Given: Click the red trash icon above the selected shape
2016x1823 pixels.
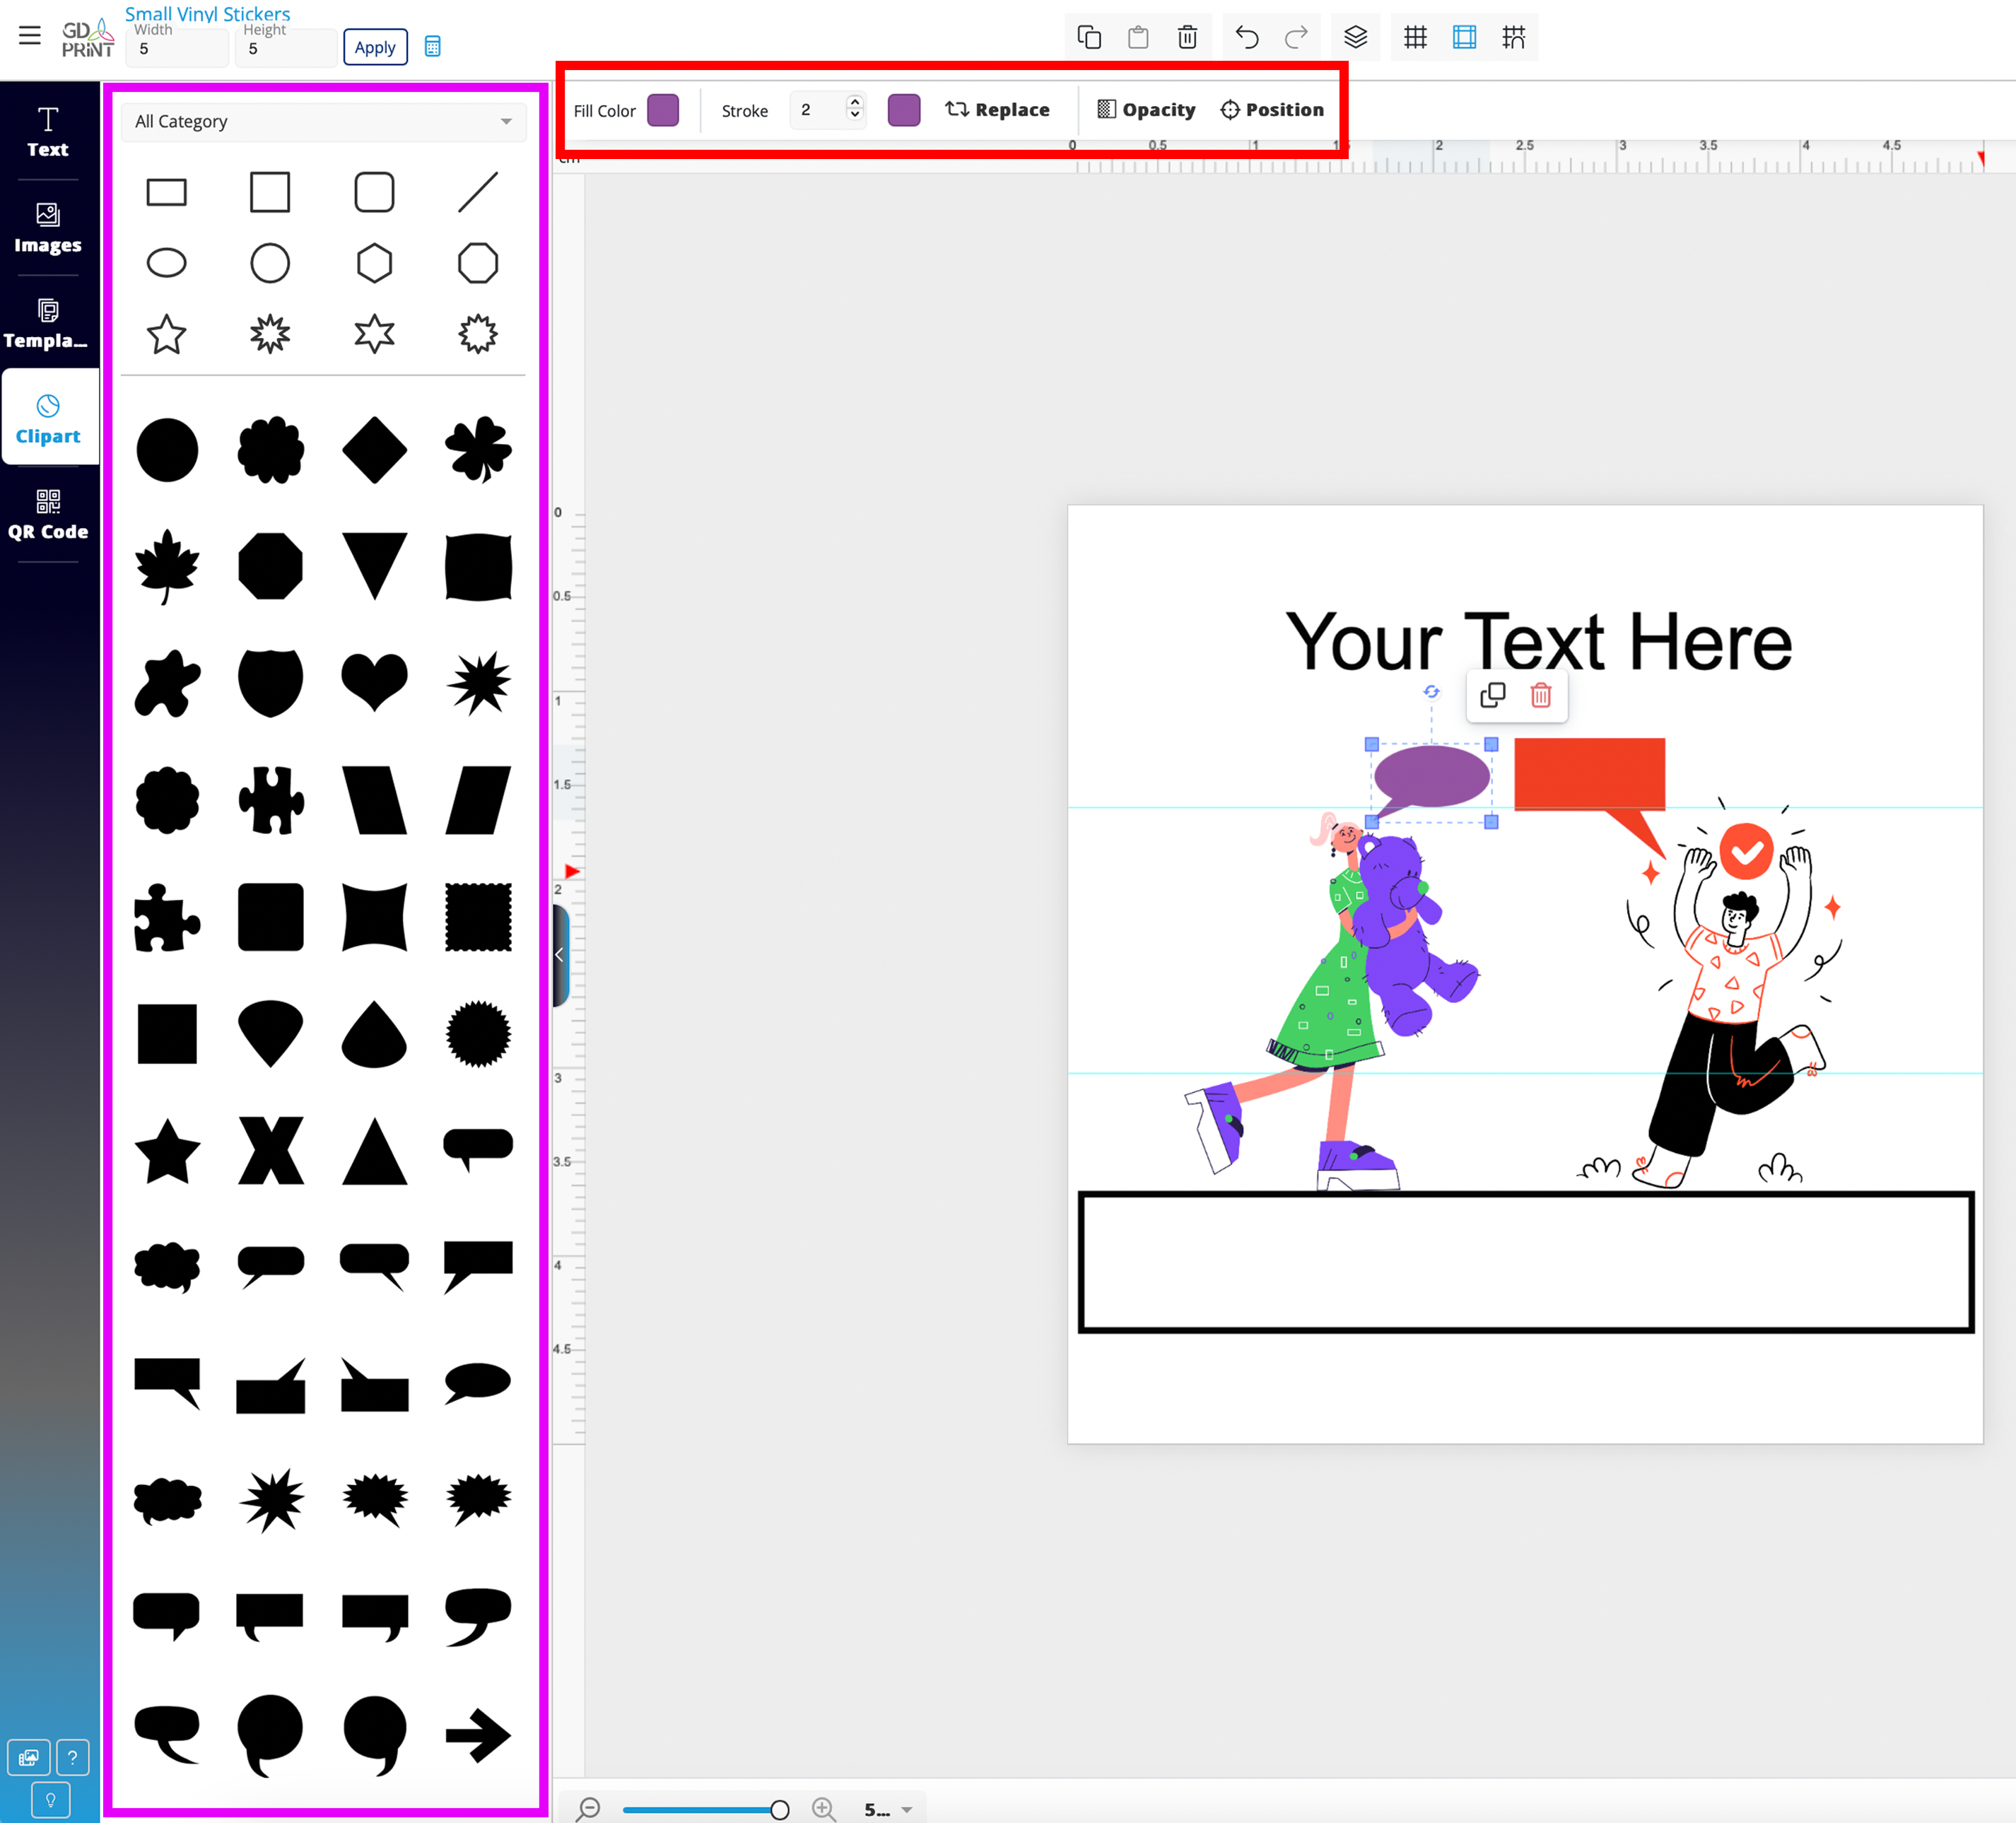Looking at the screenshot, I should [x=1540, y=695].
